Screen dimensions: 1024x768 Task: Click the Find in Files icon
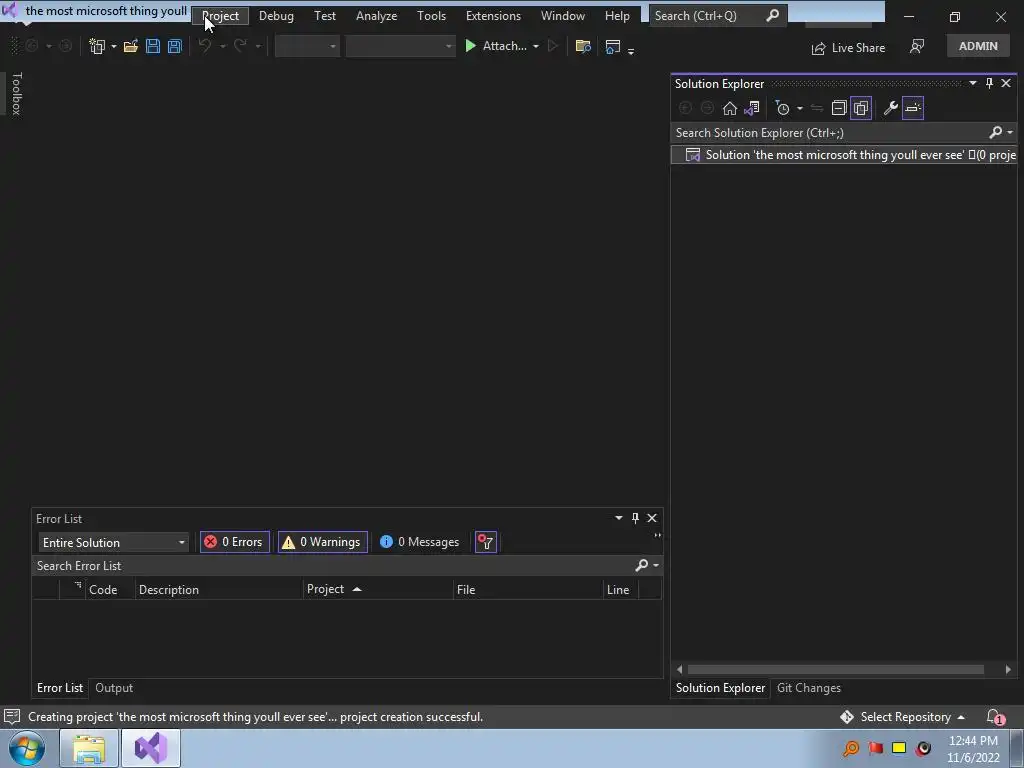(583, 46)
